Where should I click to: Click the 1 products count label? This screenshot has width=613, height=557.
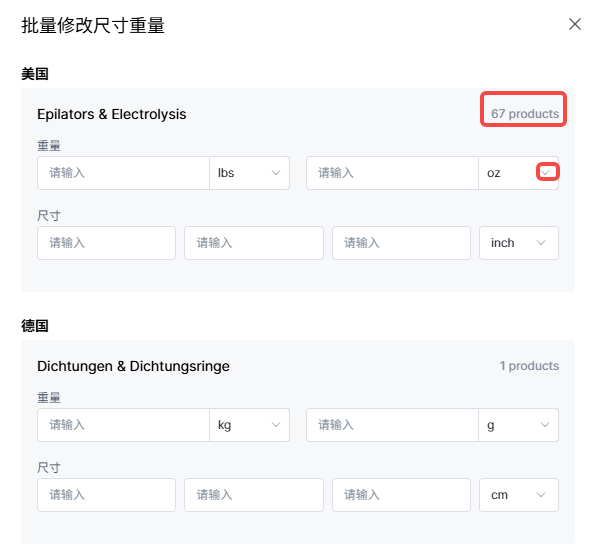[529, 366]
